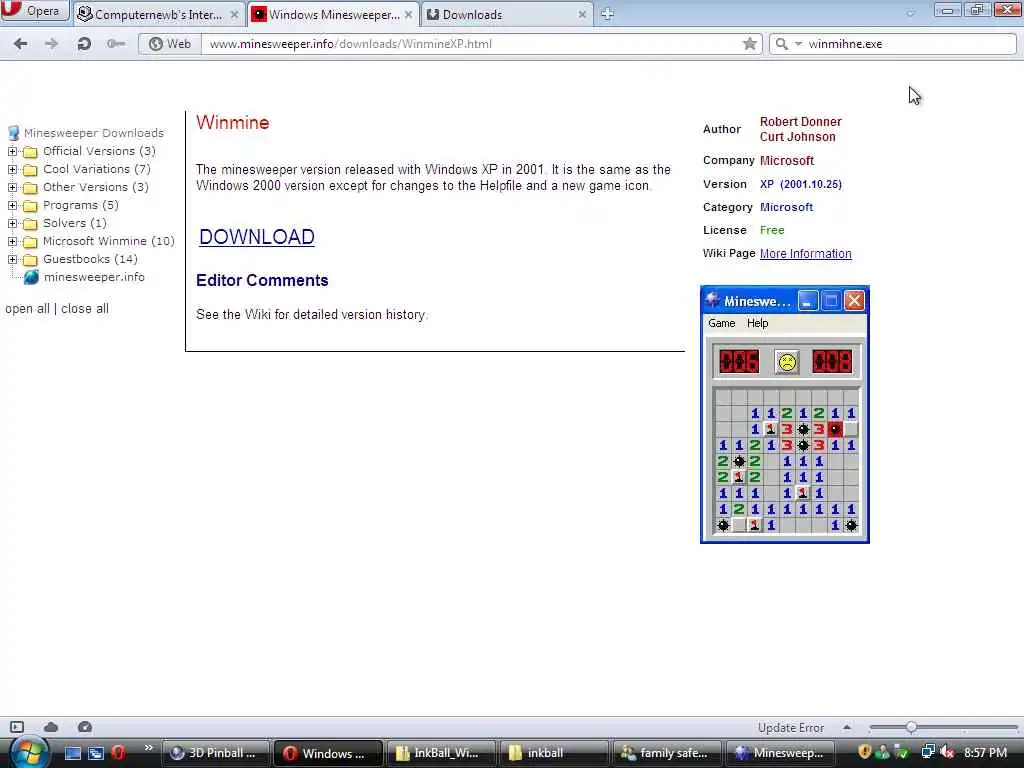Click Show Desktop quick launch icon
The image size is (1024, 768).
[x=72, y=753]
